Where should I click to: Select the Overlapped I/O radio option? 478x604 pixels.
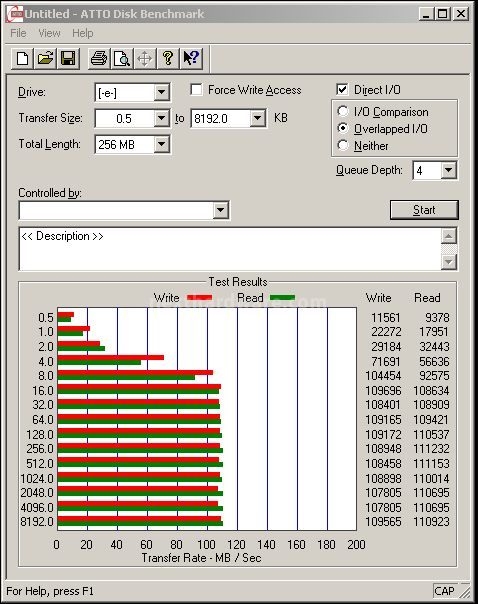pyautogui.click(x=343, y=128)
